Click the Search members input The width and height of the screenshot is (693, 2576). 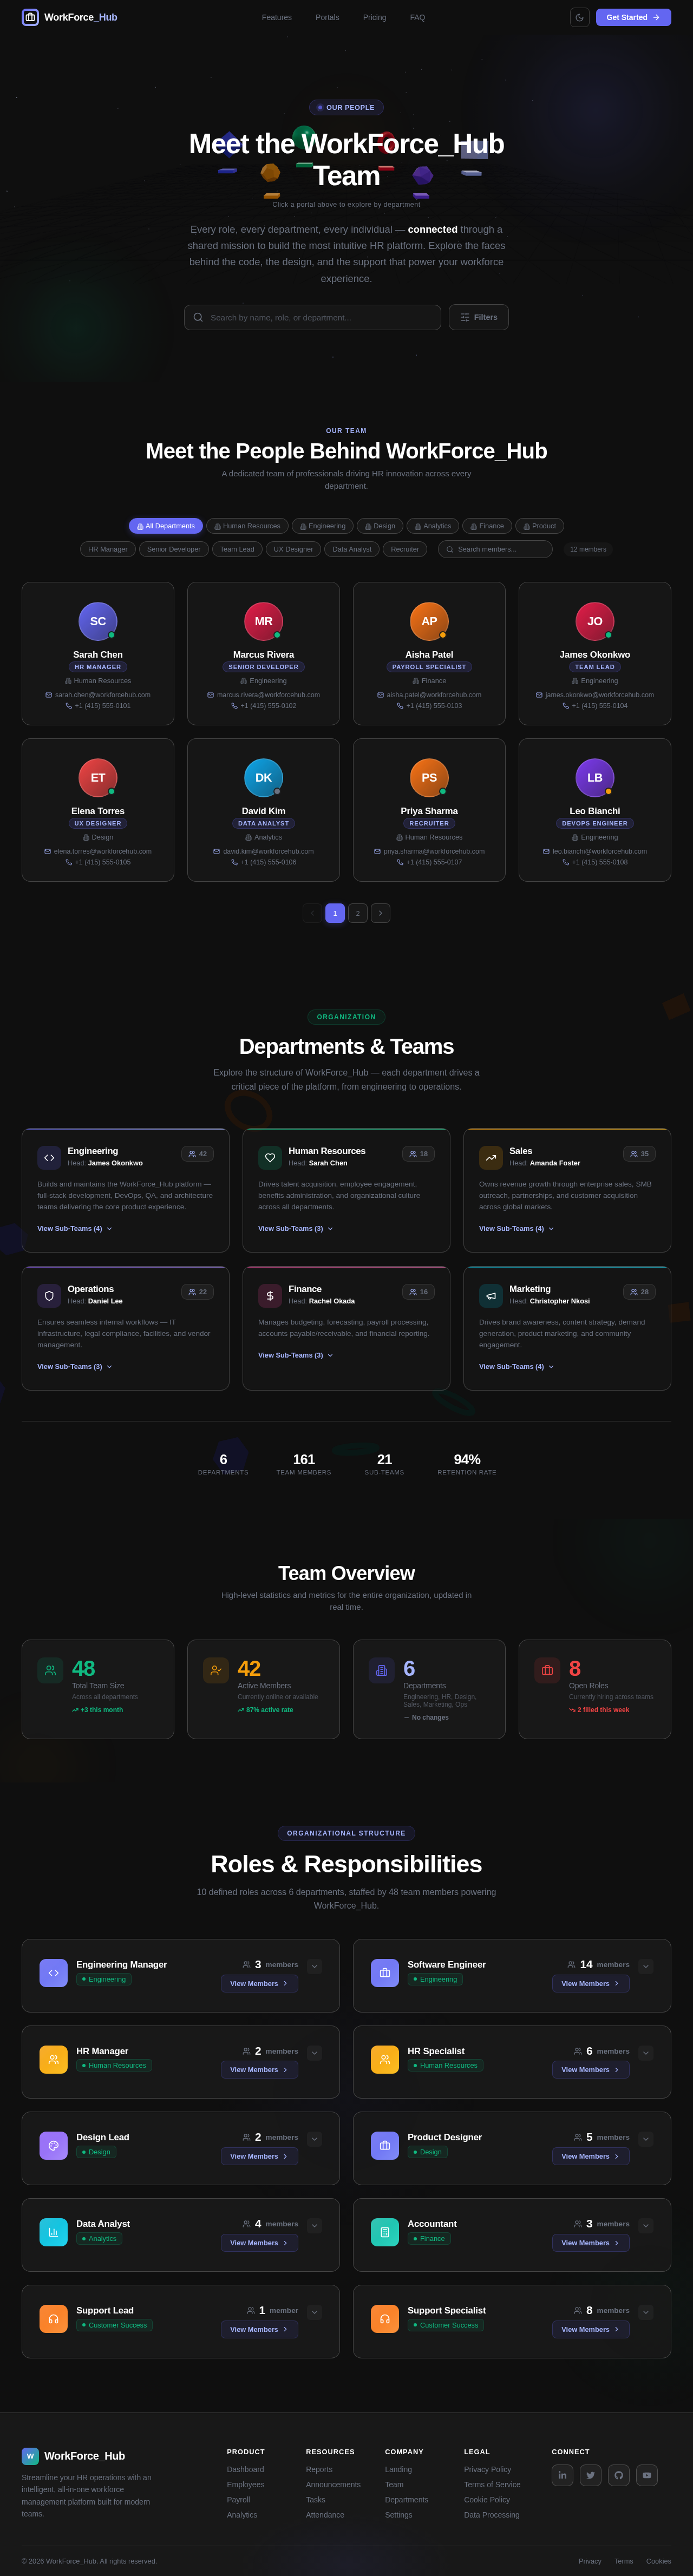point(495,549)
